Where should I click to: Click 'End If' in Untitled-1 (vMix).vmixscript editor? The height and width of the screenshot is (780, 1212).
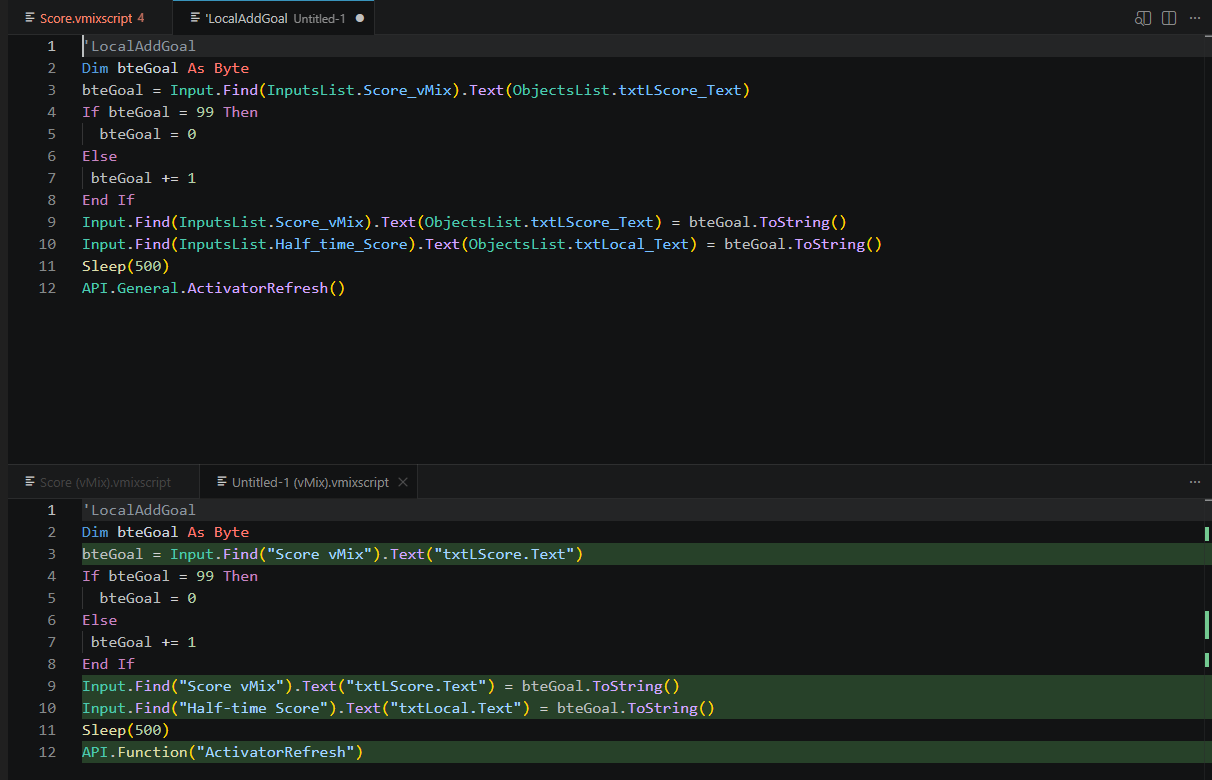tap(108, 664)
